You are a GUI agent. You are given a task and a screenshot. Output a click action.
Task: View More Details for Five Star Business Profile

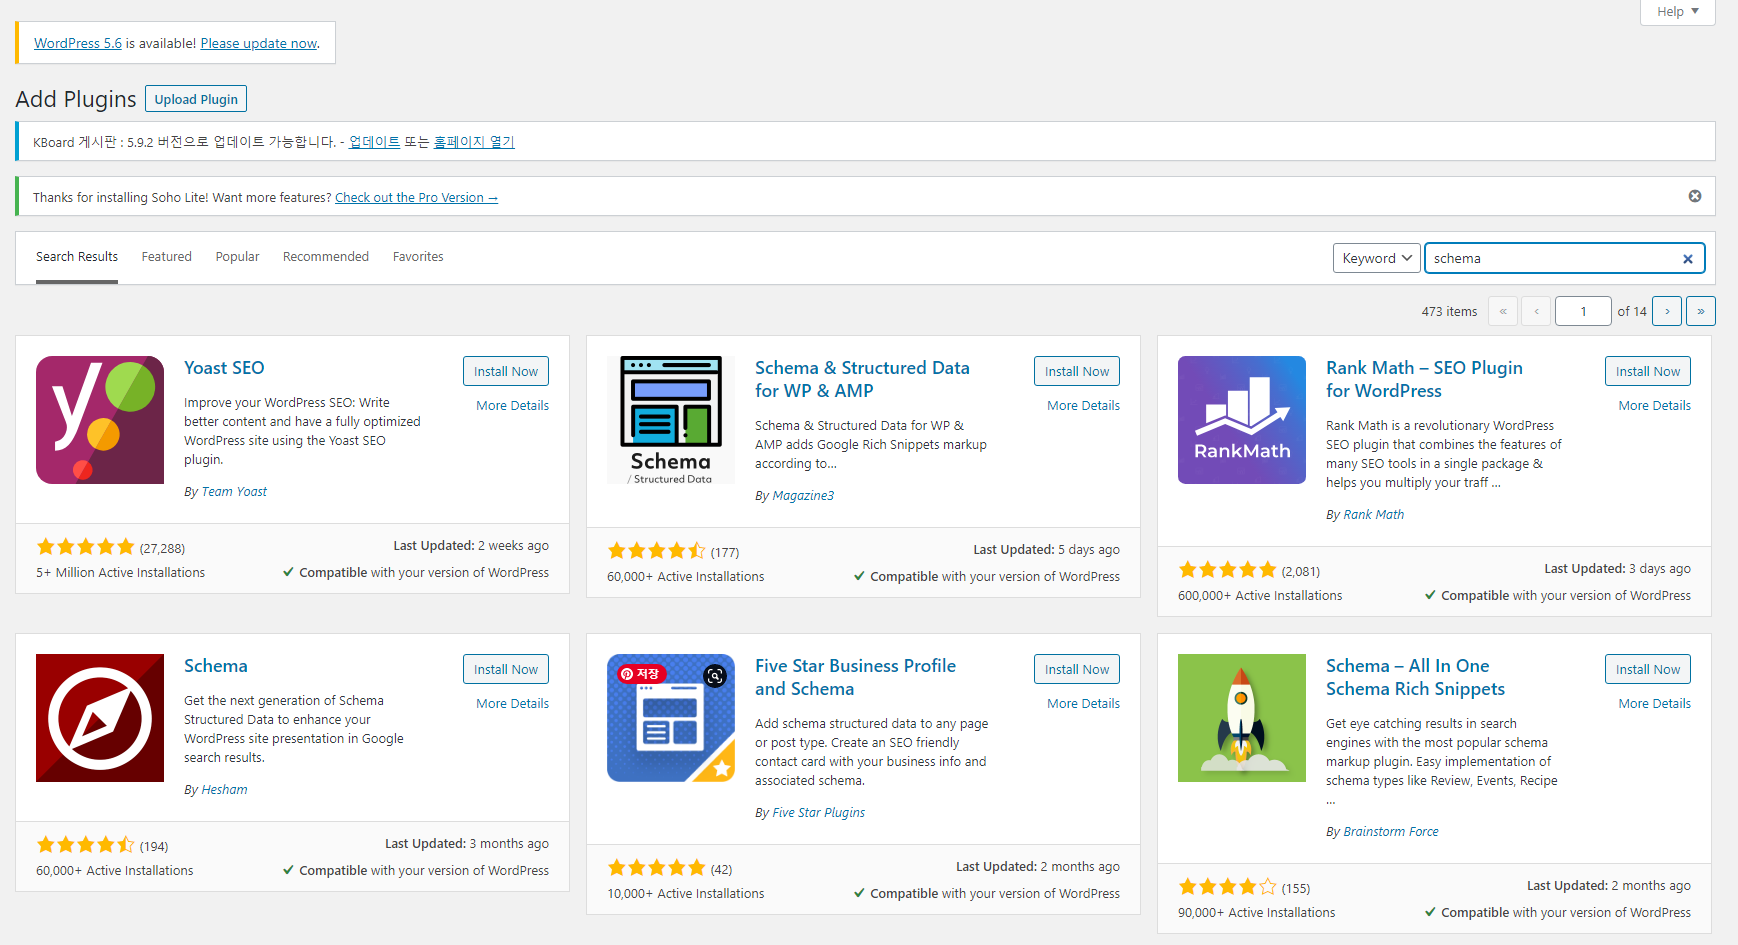click(1084, 704)
